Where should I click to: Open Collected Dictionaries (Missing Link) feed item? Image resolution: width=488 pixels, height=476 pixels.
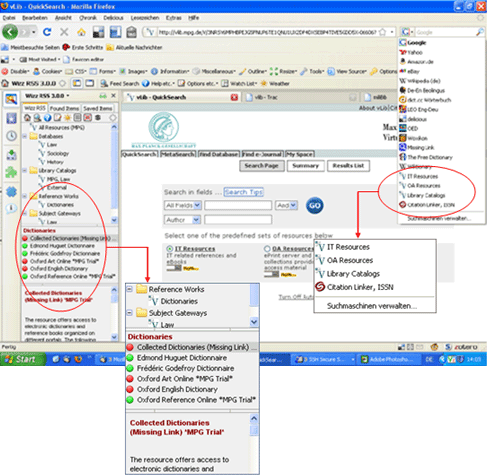70,238
